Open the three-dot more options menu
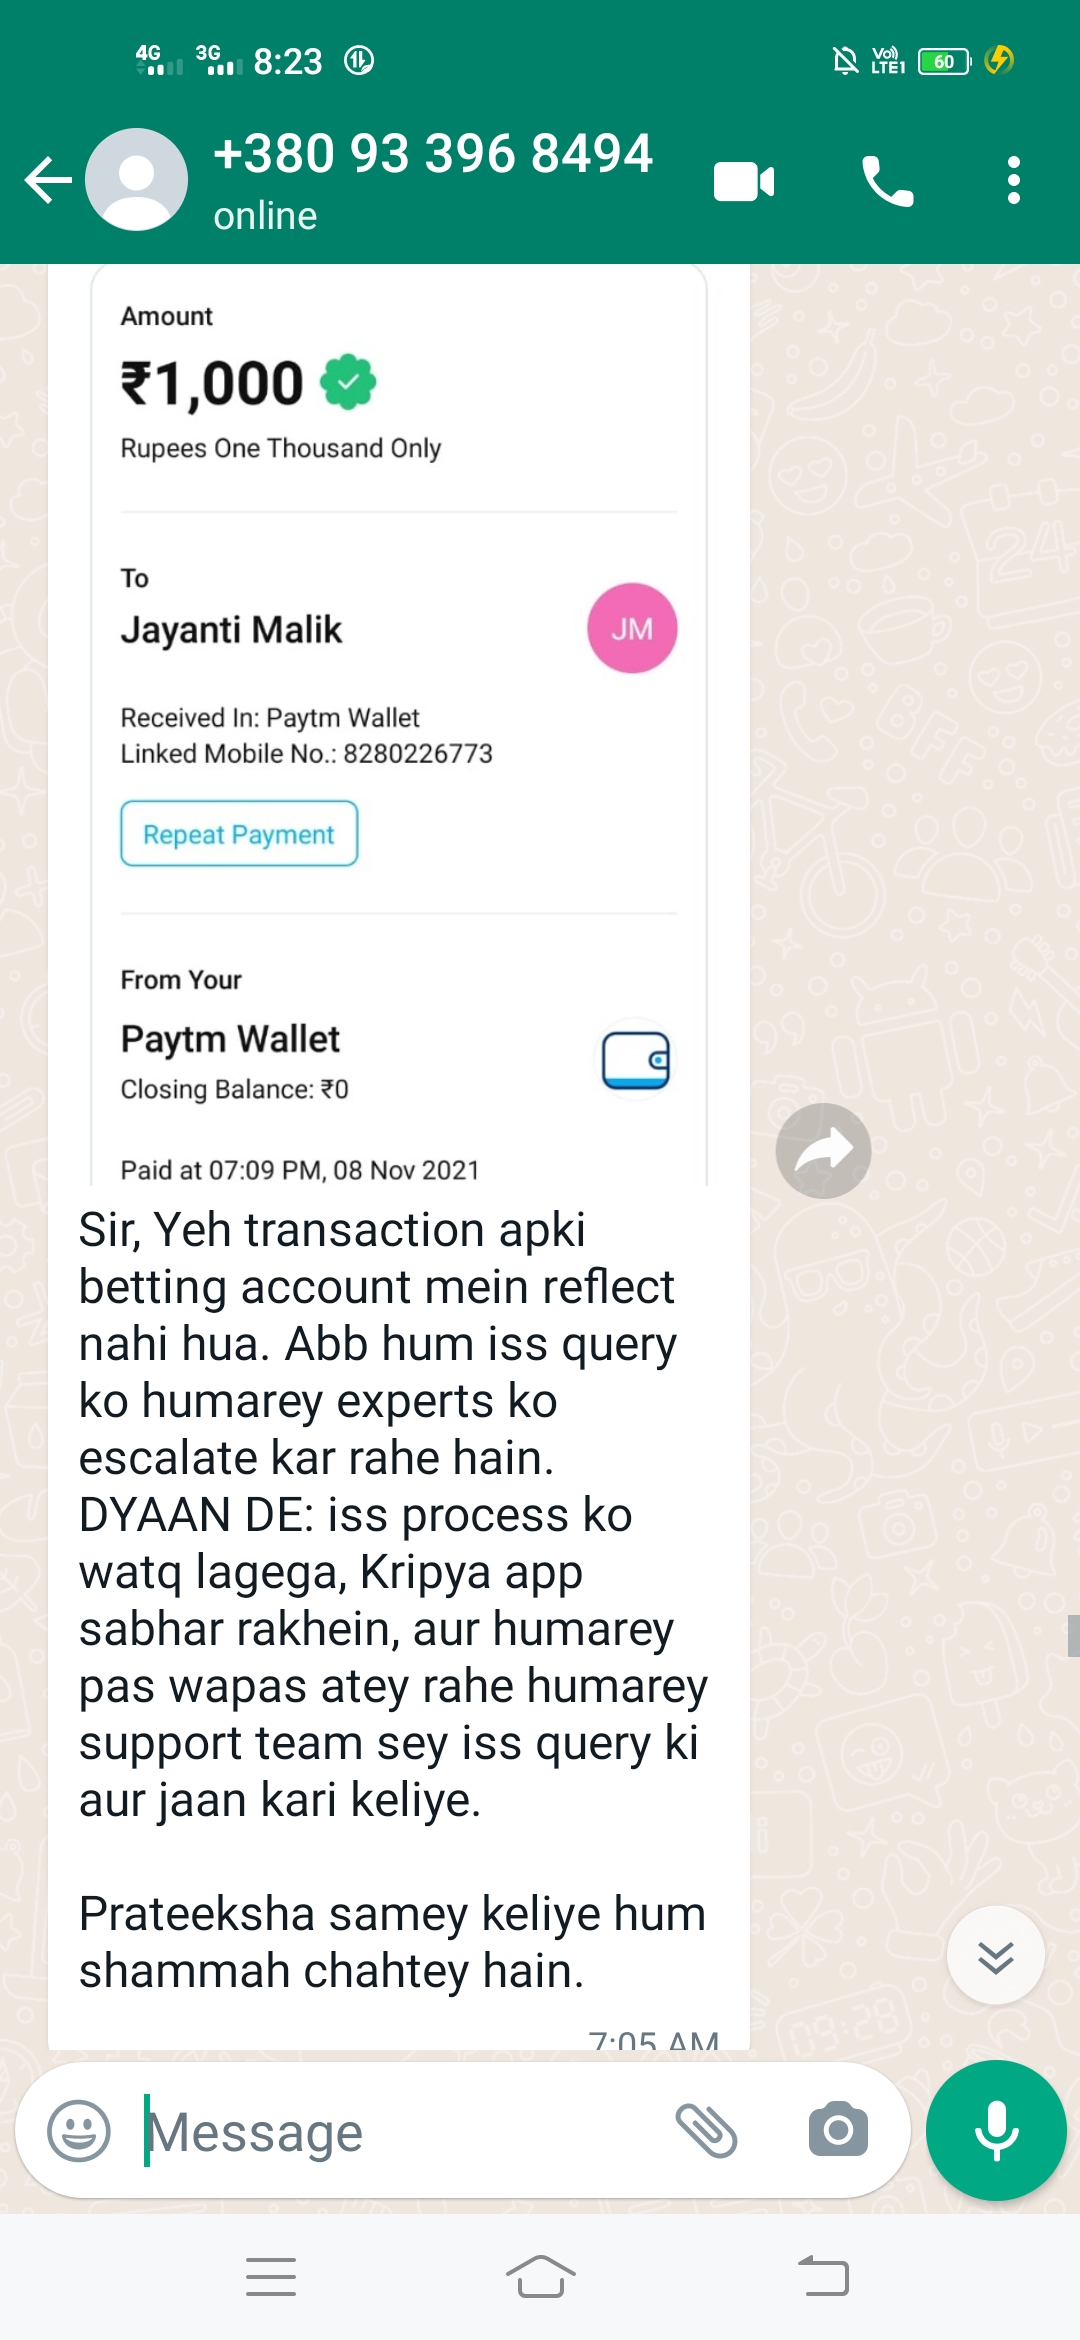 1014,181
